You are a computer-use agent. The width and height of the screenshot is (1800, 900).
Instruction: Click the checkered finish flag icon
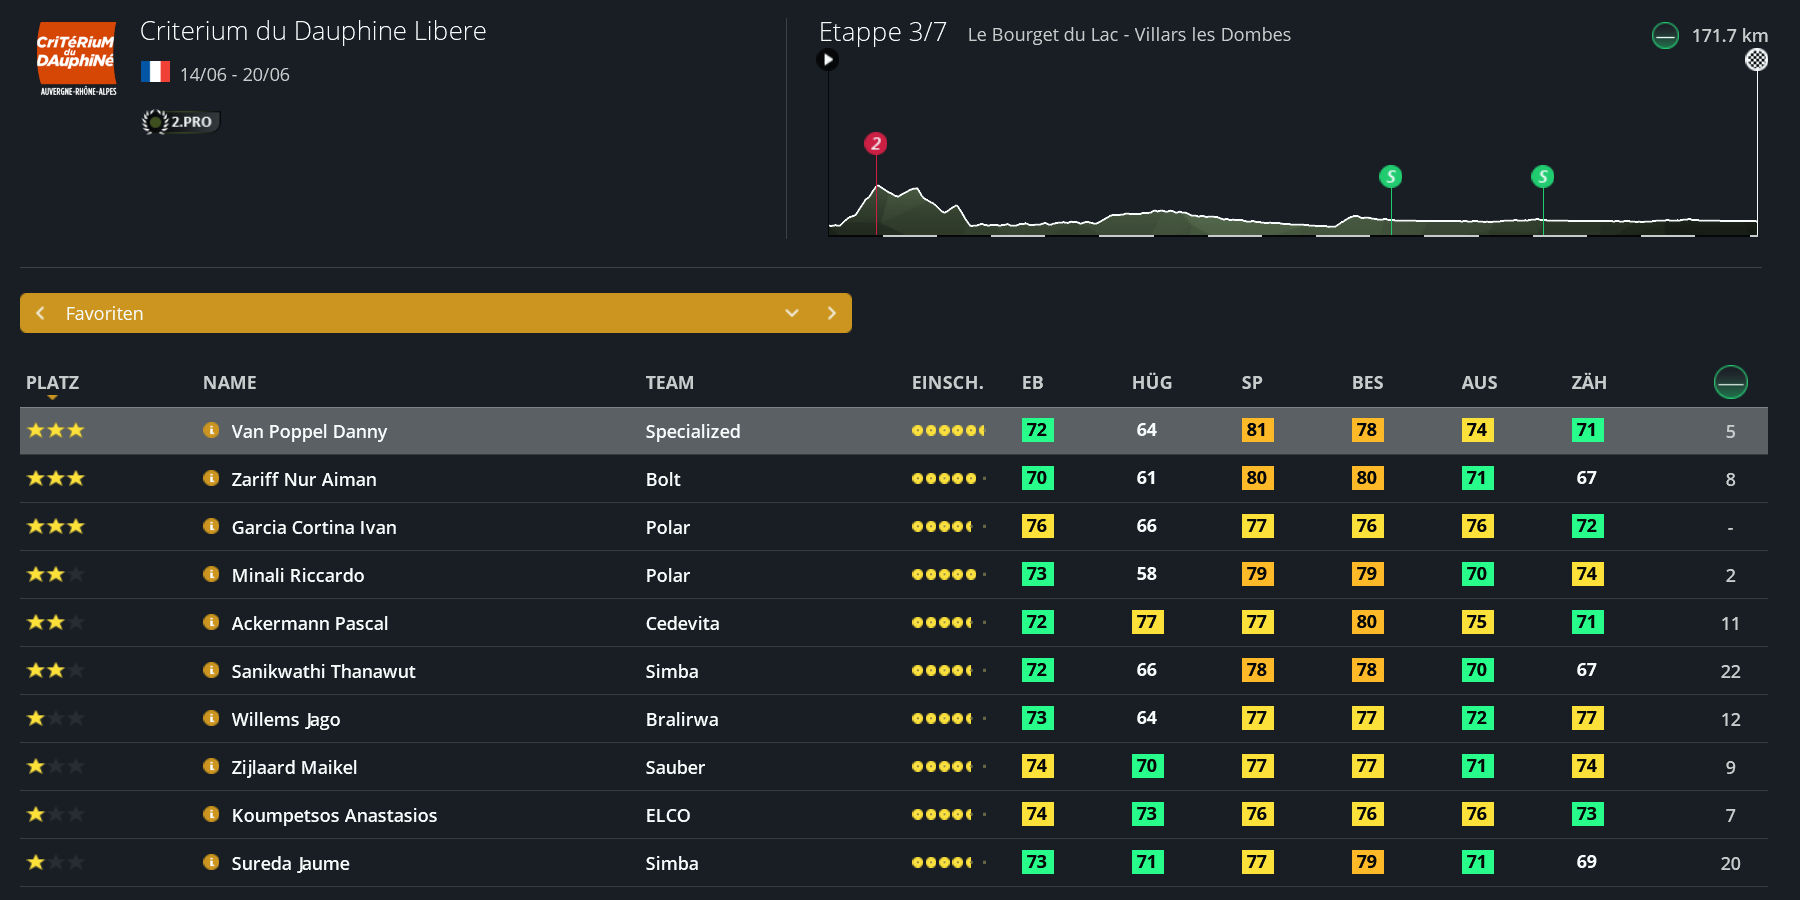point(1756,60)
